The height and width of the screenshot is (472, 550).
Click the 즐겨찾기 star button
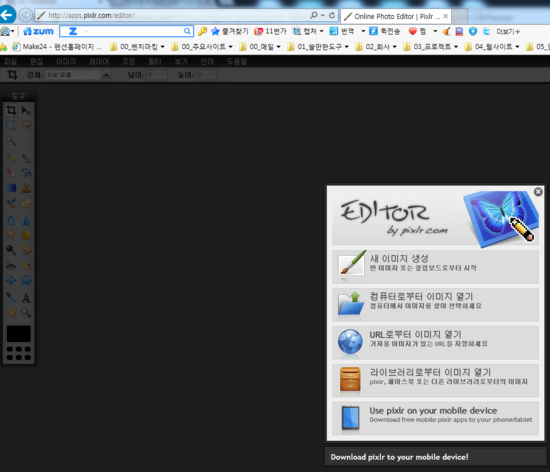tap(230, 31)
